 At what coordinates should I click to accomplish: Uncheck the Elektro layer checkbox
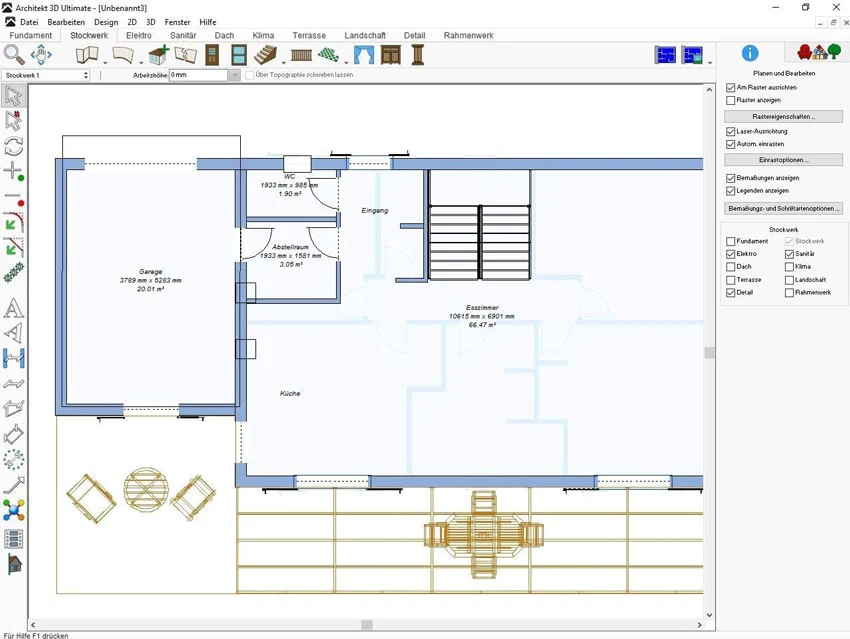tap(730, 254)
